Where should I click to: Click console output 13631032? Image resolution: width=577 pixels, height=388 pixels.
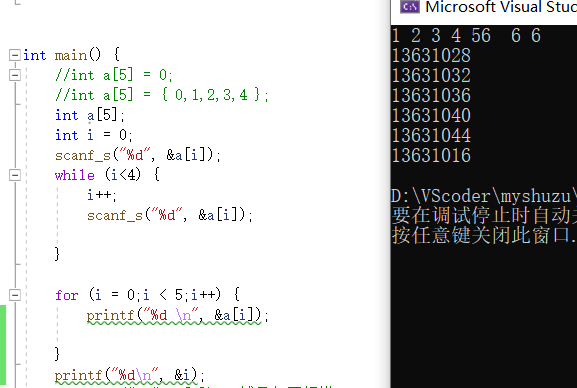pos(431,76)
